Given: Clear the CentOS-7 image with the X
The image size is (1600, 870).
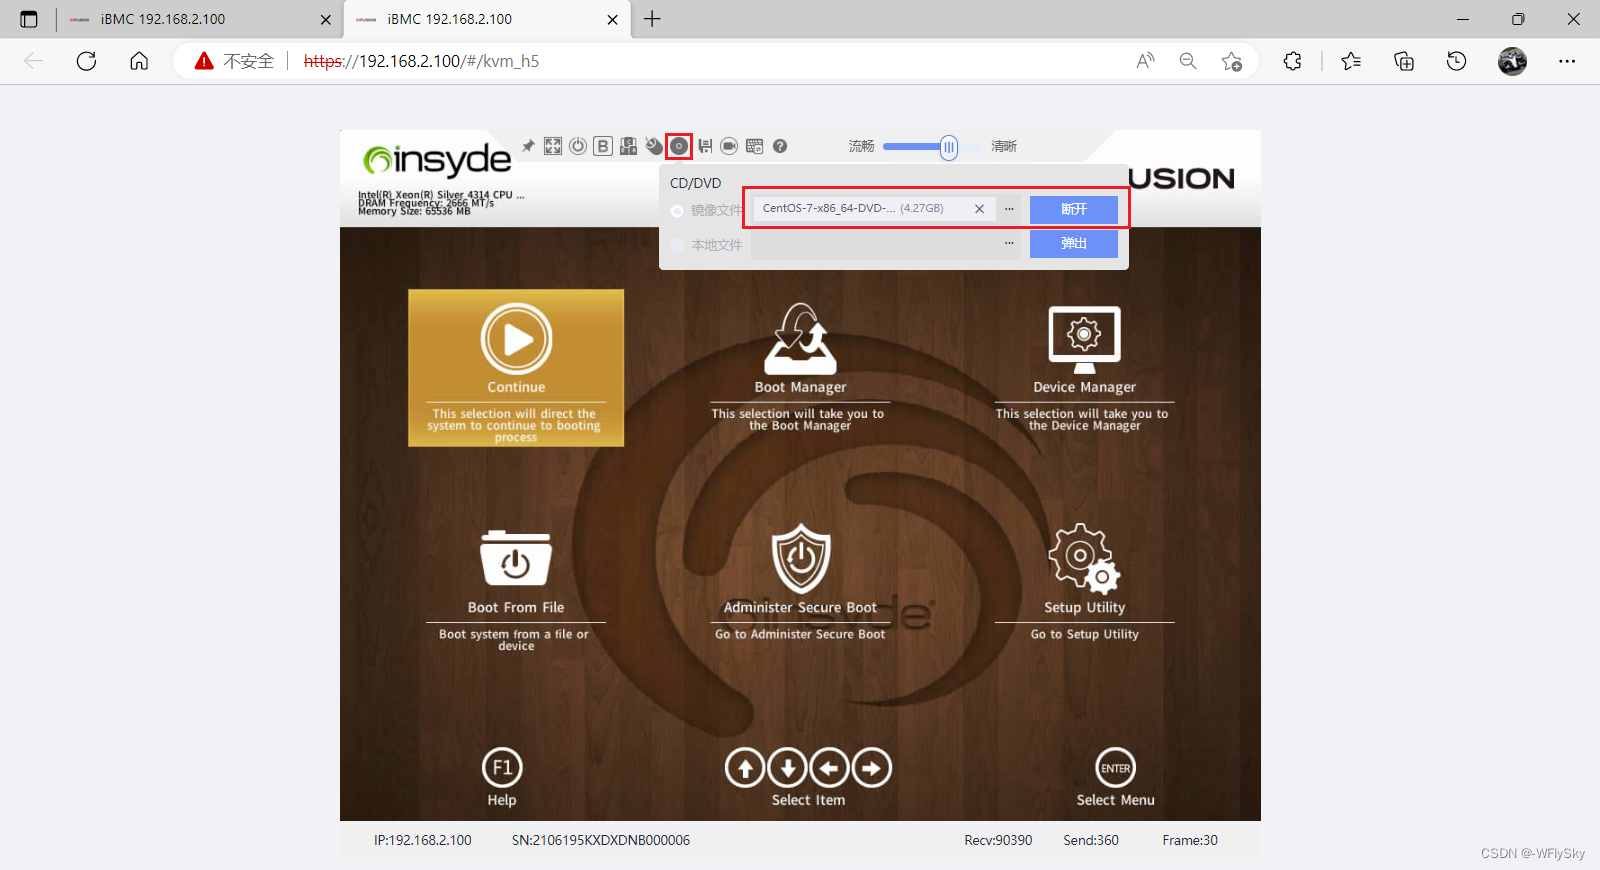Looking at the screenshot, I should [980, 209].
